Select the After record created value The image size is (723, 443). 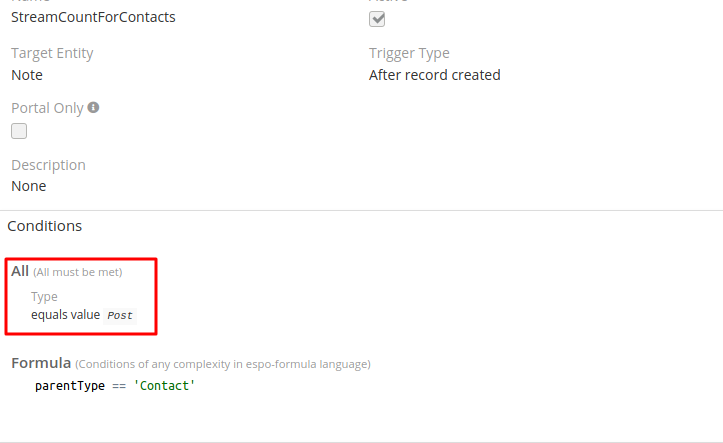pos(434,75)
